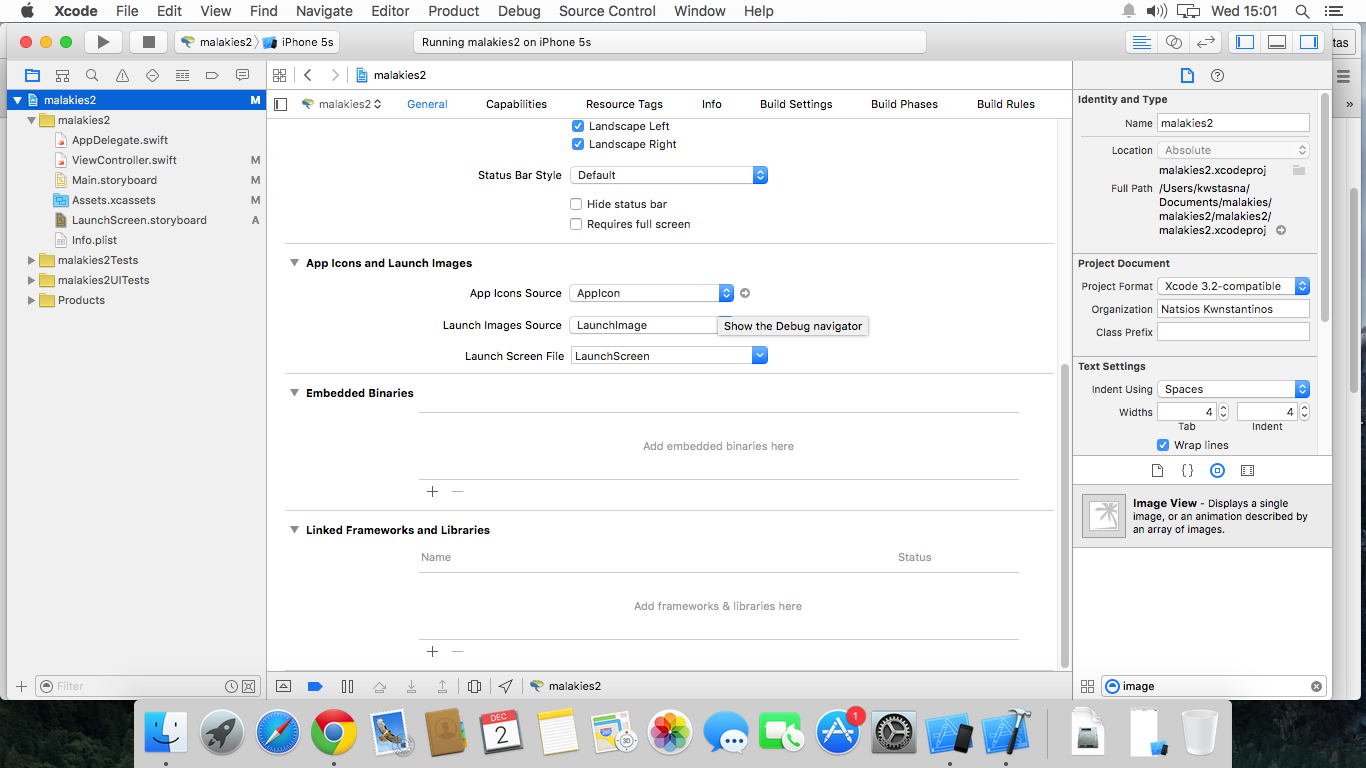Run the app with the Play button
1366x768 pixels.
coord(102,42)
